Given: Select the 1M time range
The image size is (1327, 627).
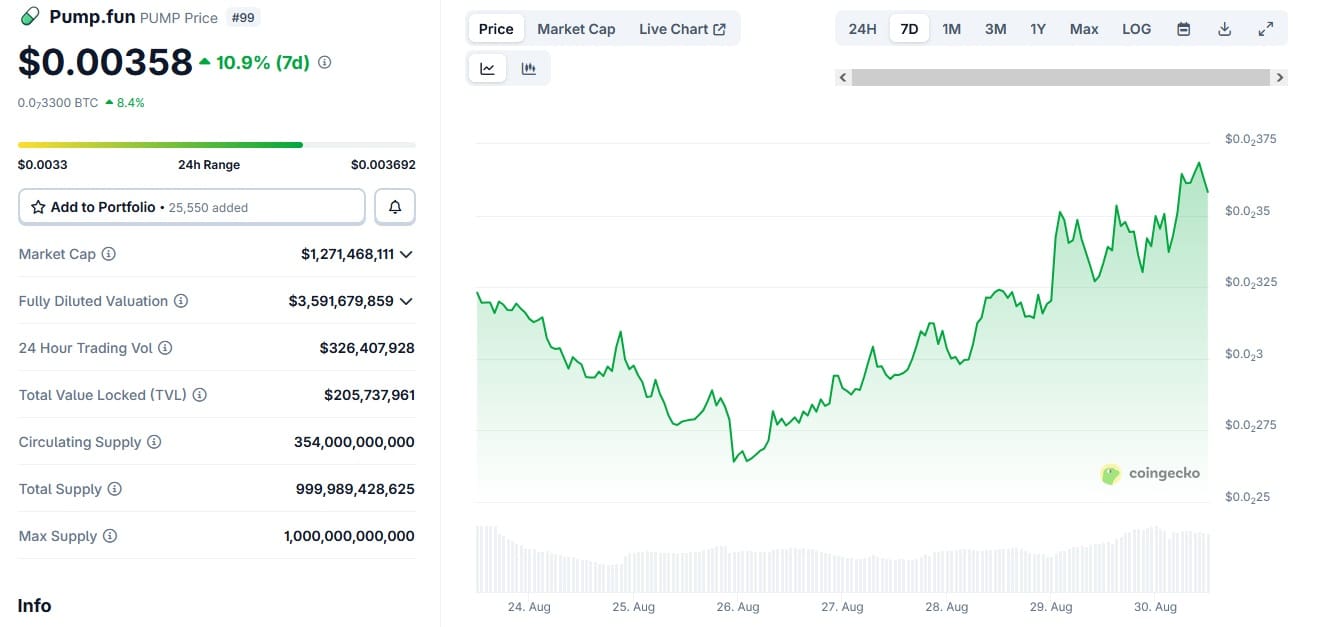Looking at the screenshot, I should coord(952,29).
